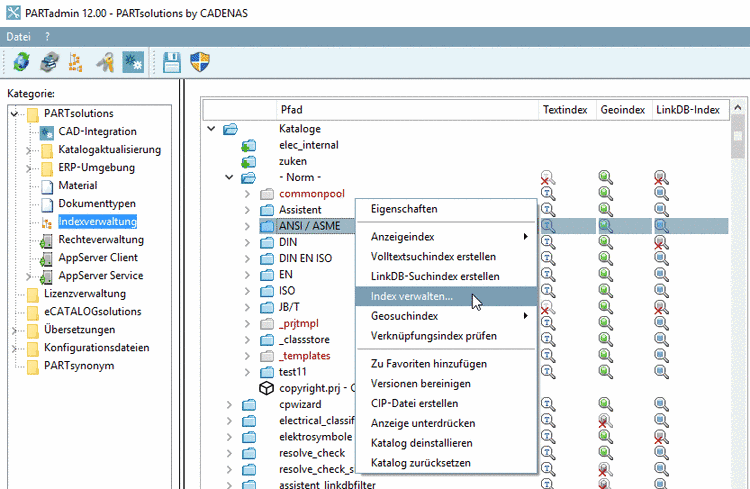Click Geoindex status icon in cpwizard row
This screenshot has width=750, height=489.
click(x=606, y=404)
